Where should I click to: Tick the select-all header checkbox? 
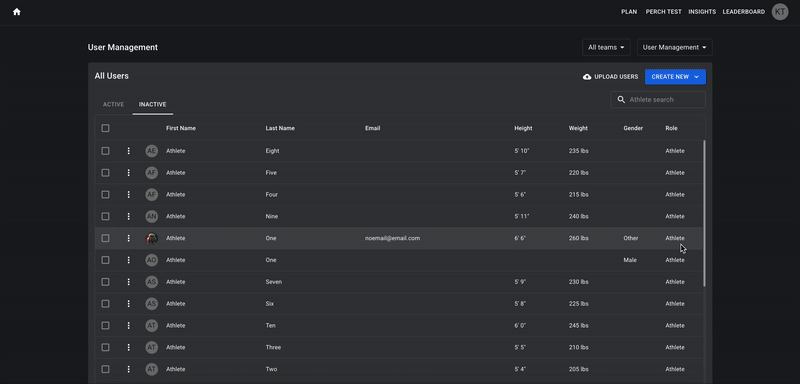click(x=105, y=129)
